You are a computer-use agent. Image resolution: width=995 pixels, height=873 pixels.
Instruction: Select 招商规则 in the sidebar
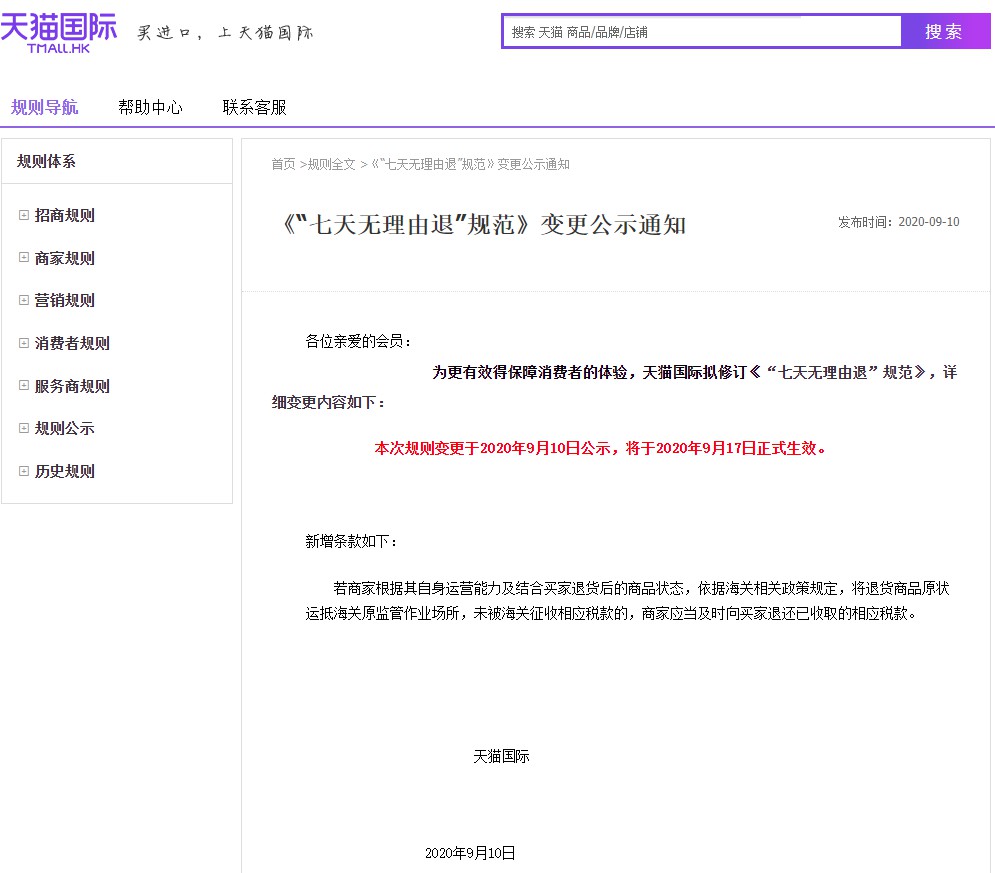(65, 216)
